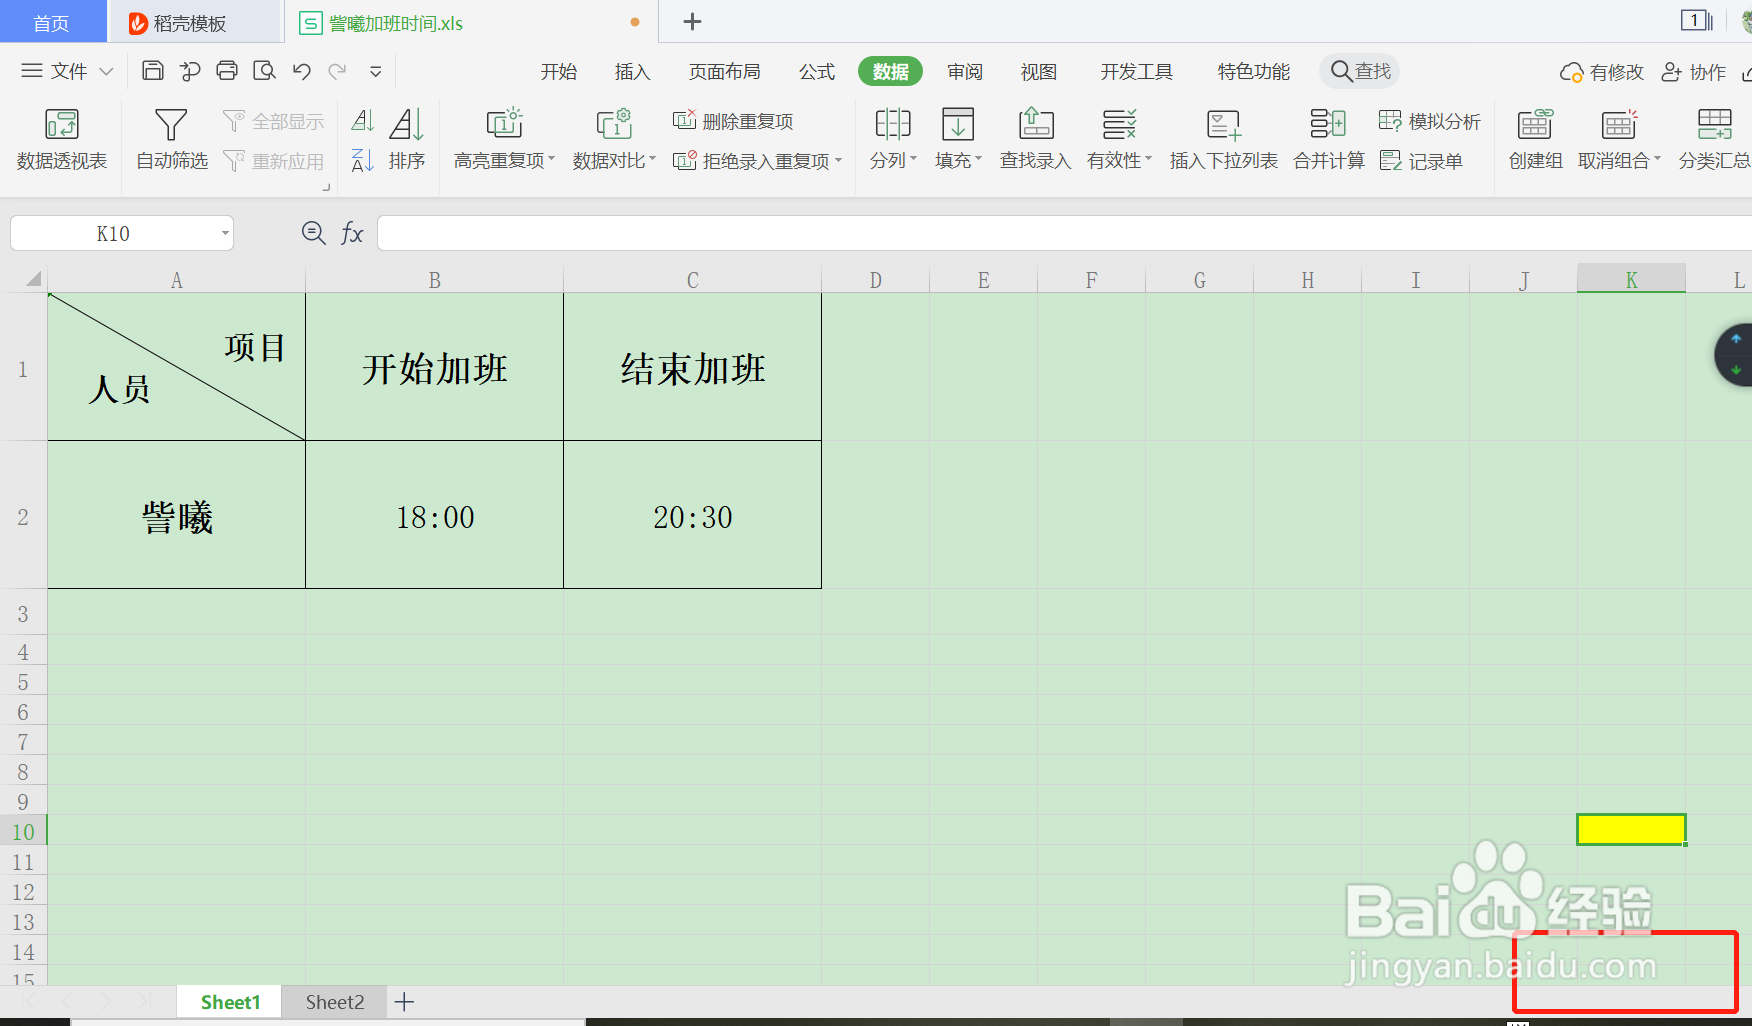Click Remove Duplicates (删除重复项)
Screen dimensions: 1752x1026
pyautogui.click(x=733, y=121)
